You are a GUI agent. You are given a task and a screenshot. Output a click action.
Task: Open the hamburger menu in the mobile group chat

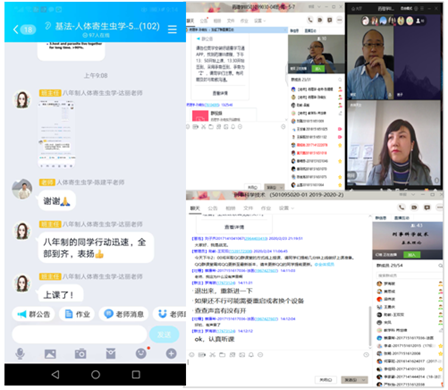(172, 29)
